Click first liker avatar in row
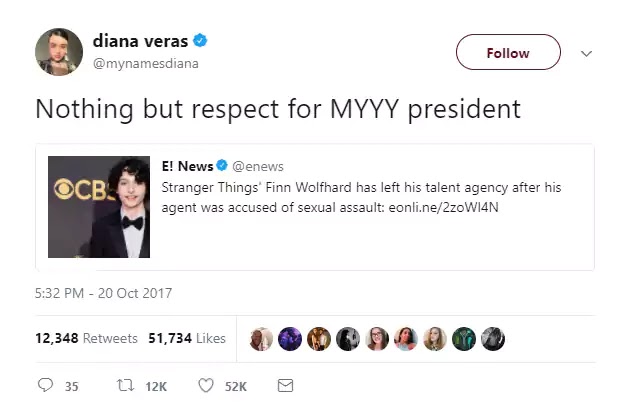This screenshot has height=413, width=620. [x=261, y=339]
